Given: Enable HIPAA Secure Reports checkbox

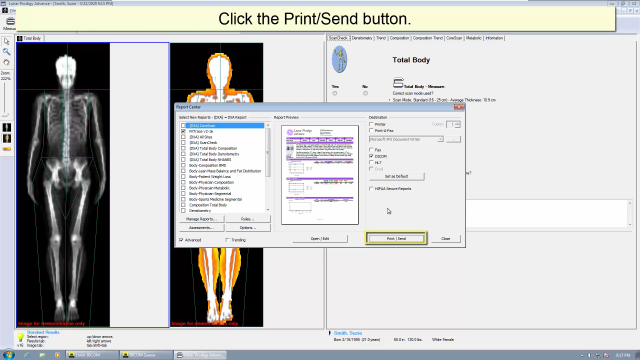Looking at the screenshot, I should pos(371,189).
